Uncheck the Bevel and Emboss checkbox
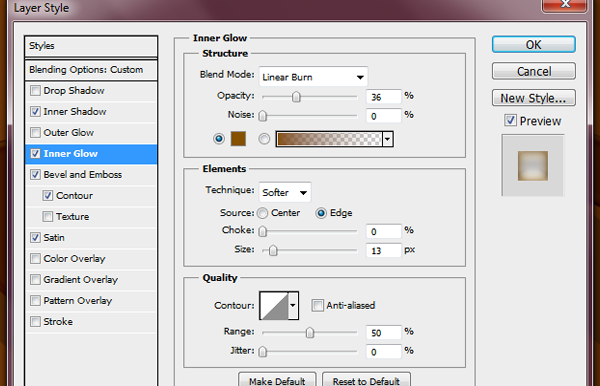 pos(35,175)
